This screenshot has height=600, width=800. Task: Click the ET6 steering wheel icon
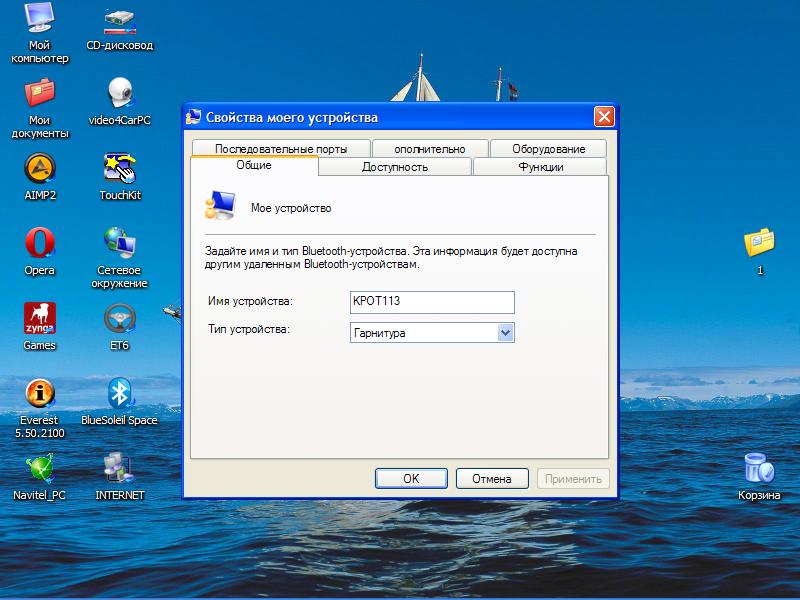120,318
